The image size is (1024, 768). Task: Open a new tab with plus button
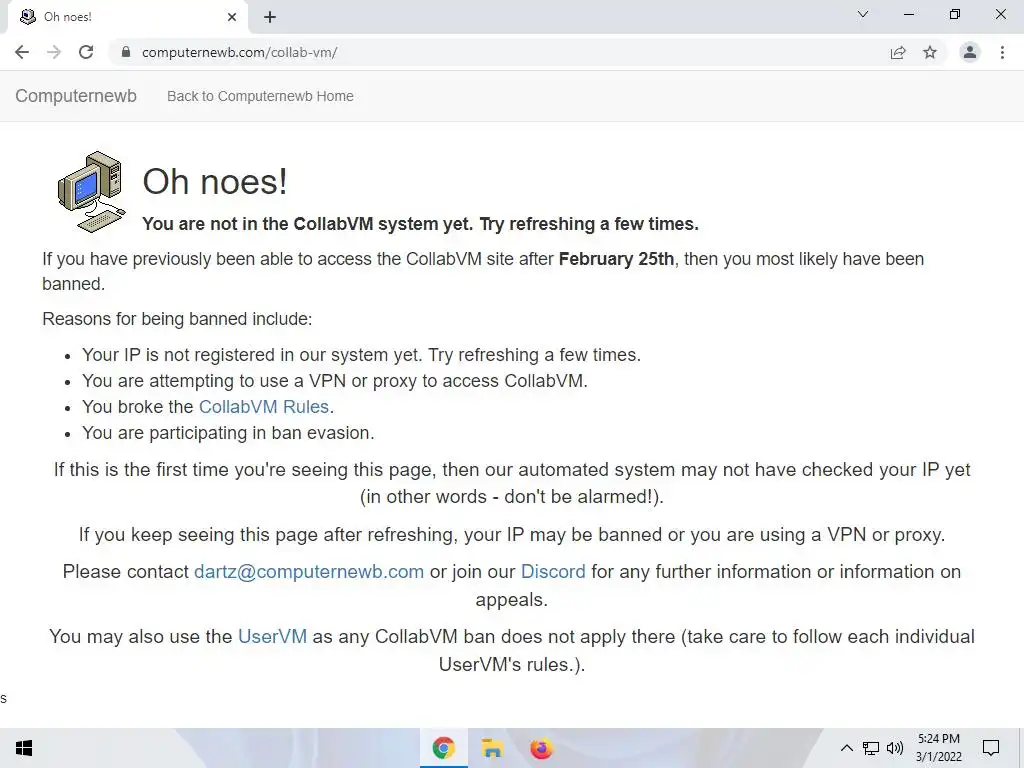pyautogui.click(x=270, y=17)
